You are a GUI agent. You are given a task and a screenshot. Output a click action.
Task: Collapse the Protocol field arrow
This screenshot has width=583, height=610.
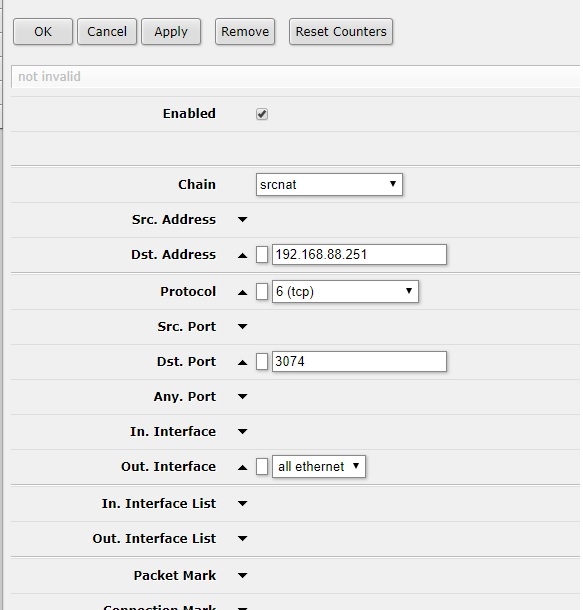(x=242, y=292)
